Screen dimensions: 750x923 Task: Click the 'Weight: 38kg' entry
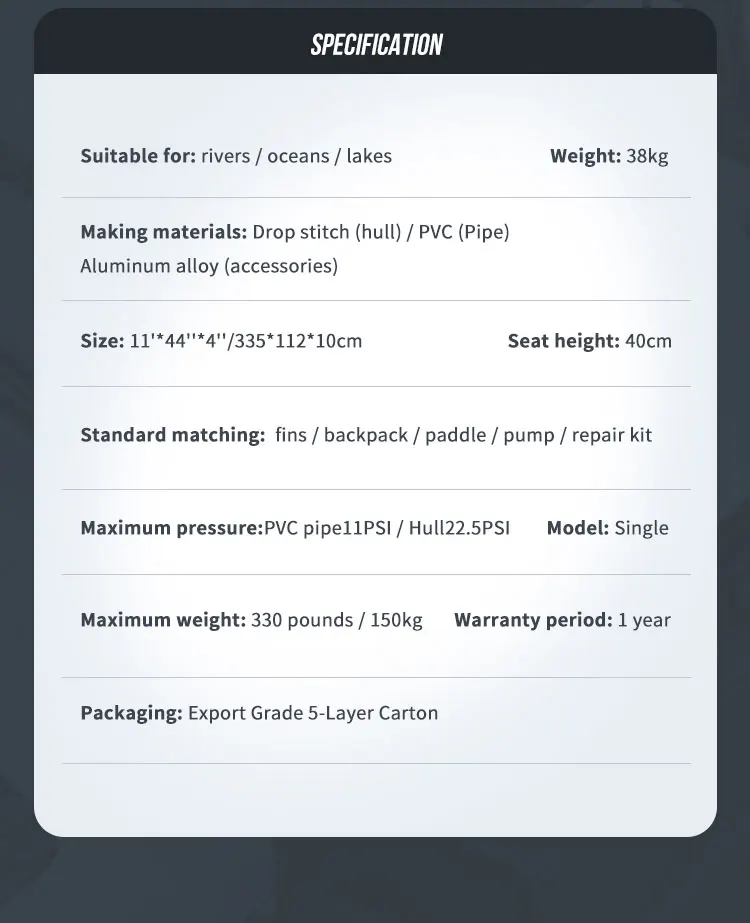(x=609, y=156)
